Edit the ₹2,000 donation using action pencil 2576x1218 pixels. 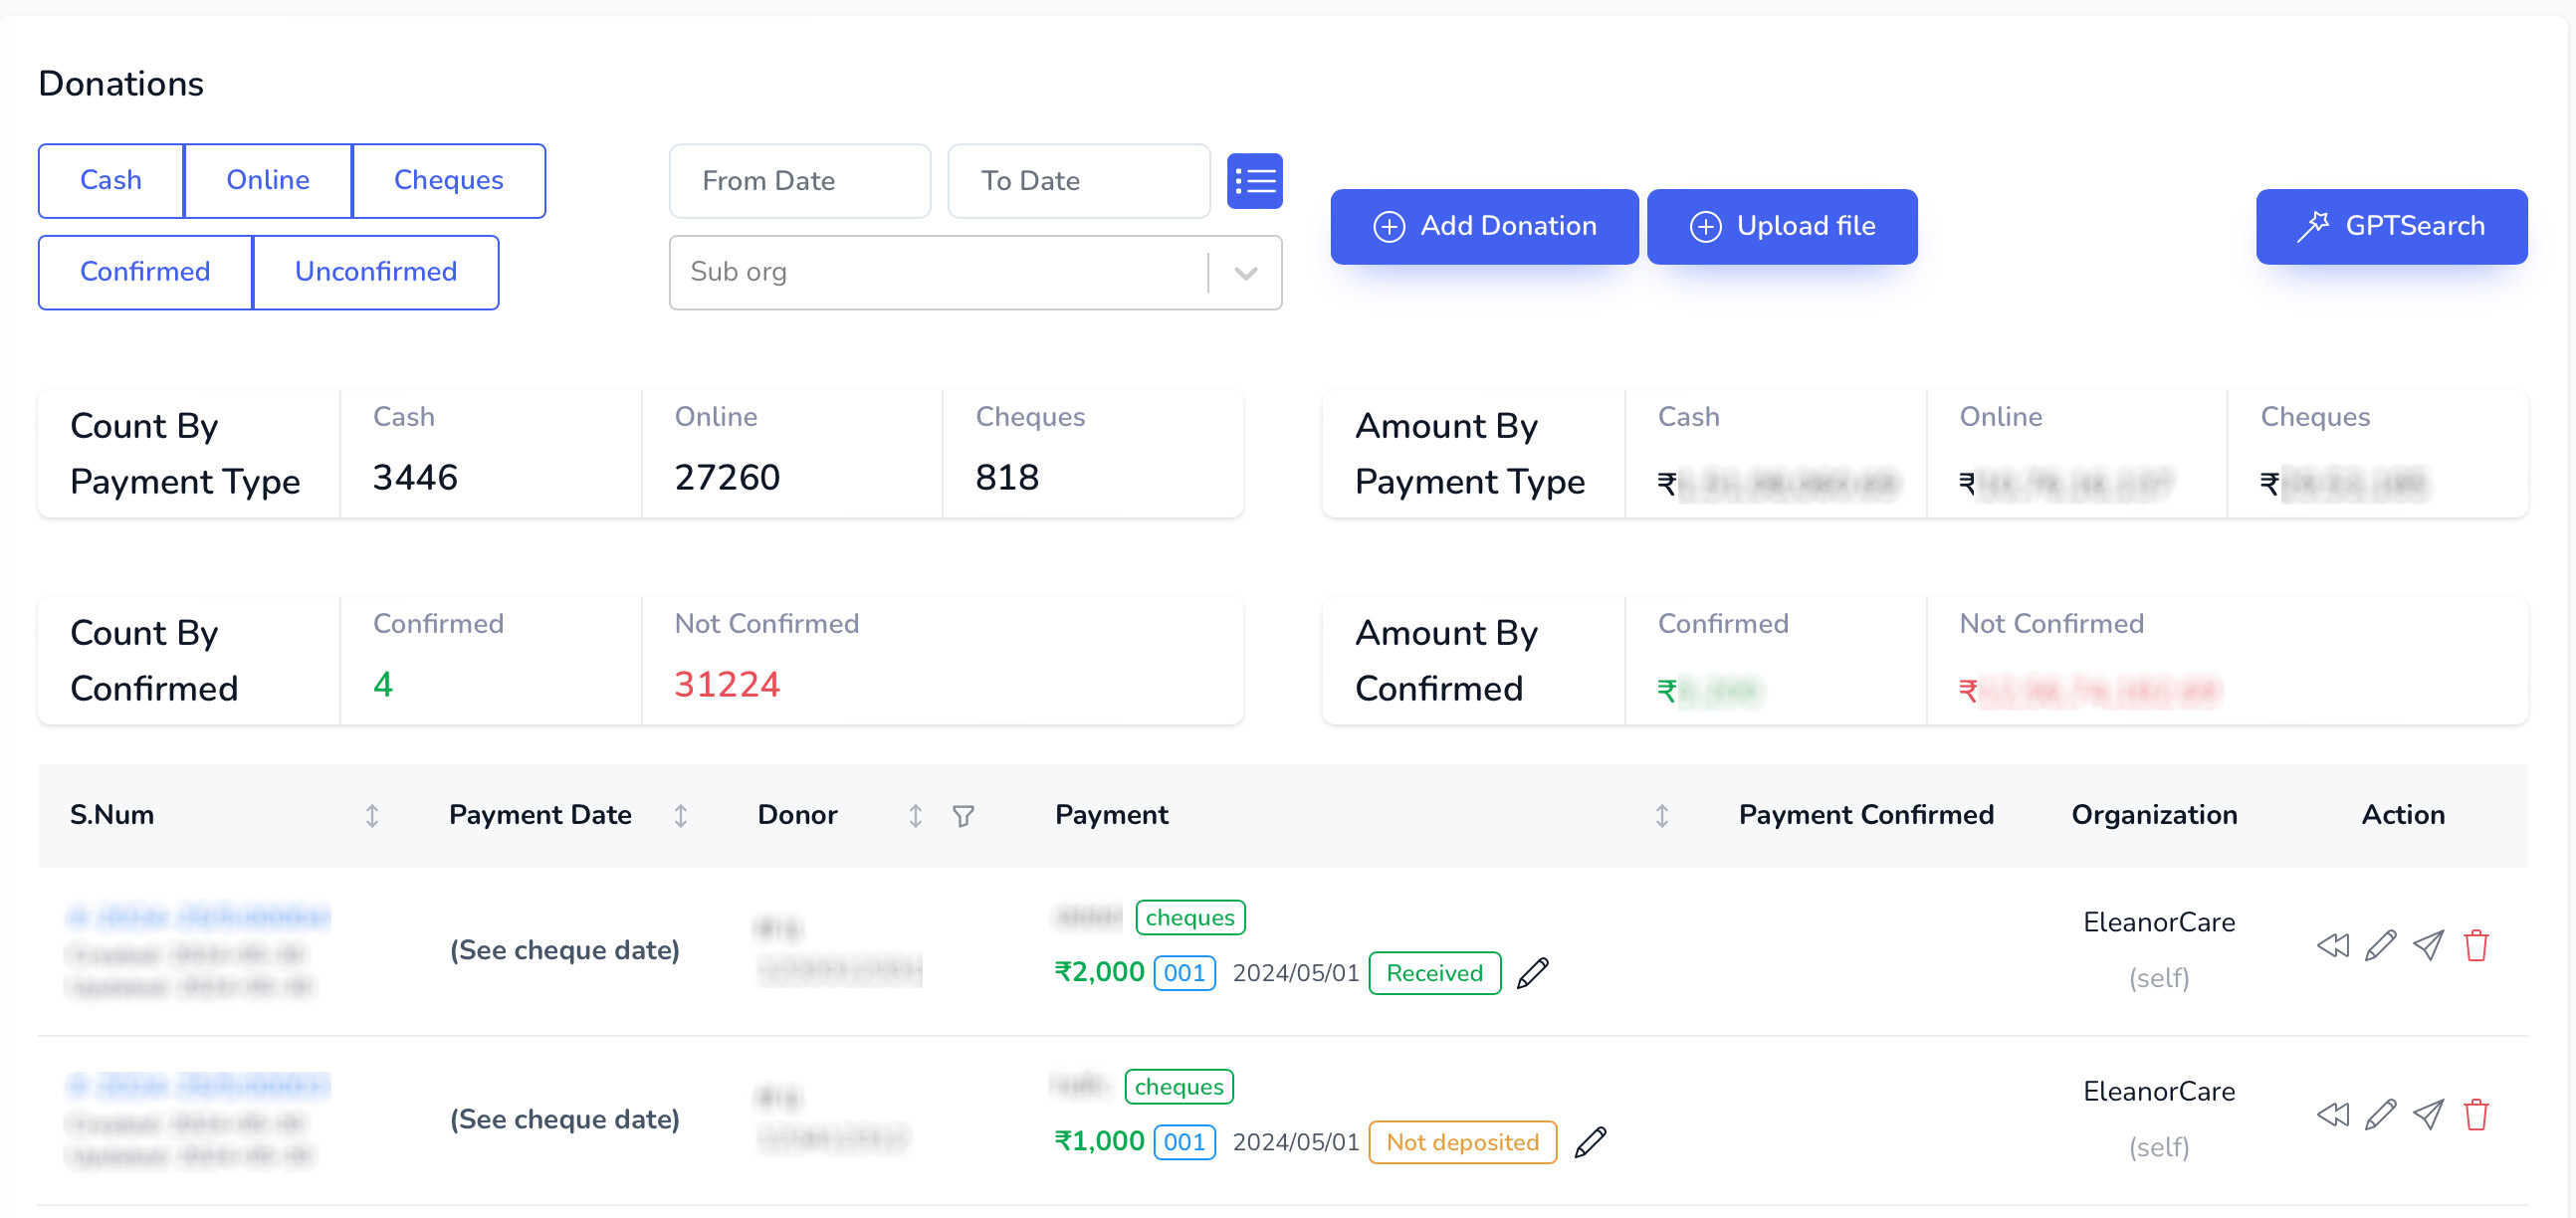[x=2379, y=945]
